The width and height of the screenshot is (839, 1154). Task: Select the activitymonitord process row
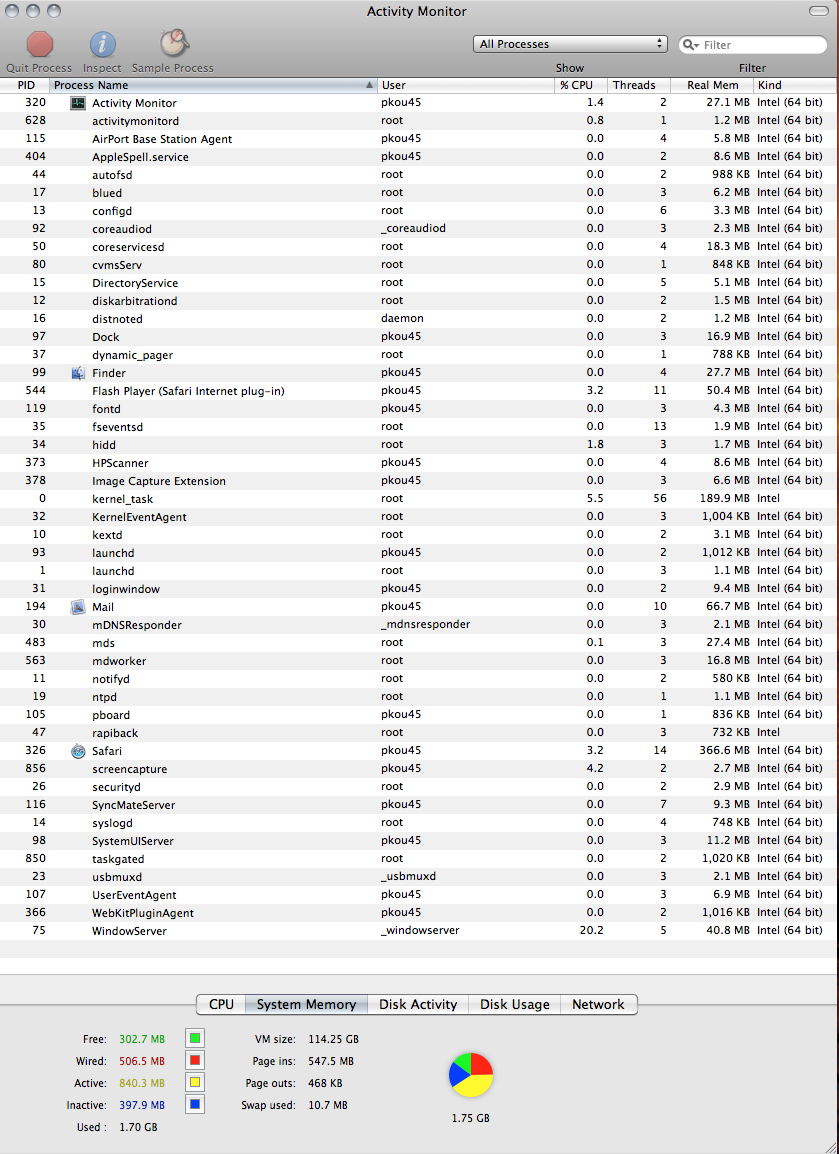pos(418,121)
